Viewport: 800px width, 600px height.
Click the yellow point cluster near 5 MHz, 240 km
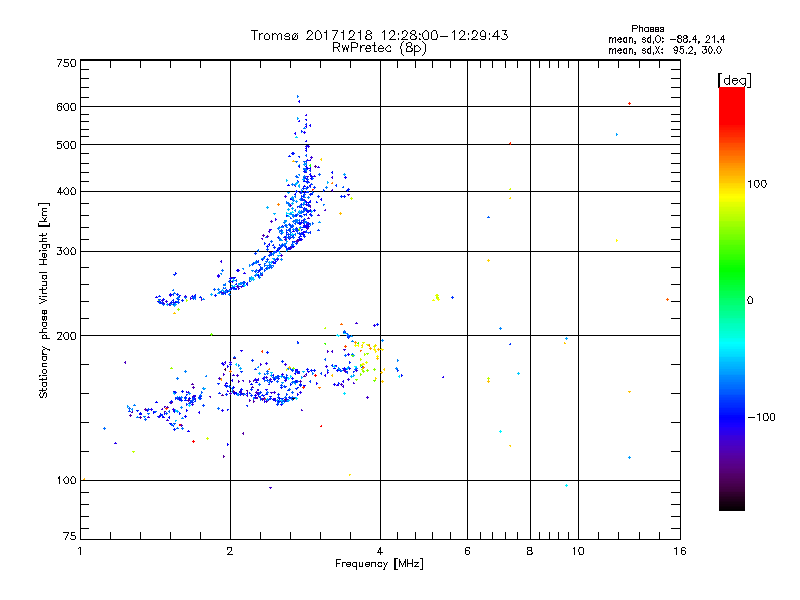436,297
